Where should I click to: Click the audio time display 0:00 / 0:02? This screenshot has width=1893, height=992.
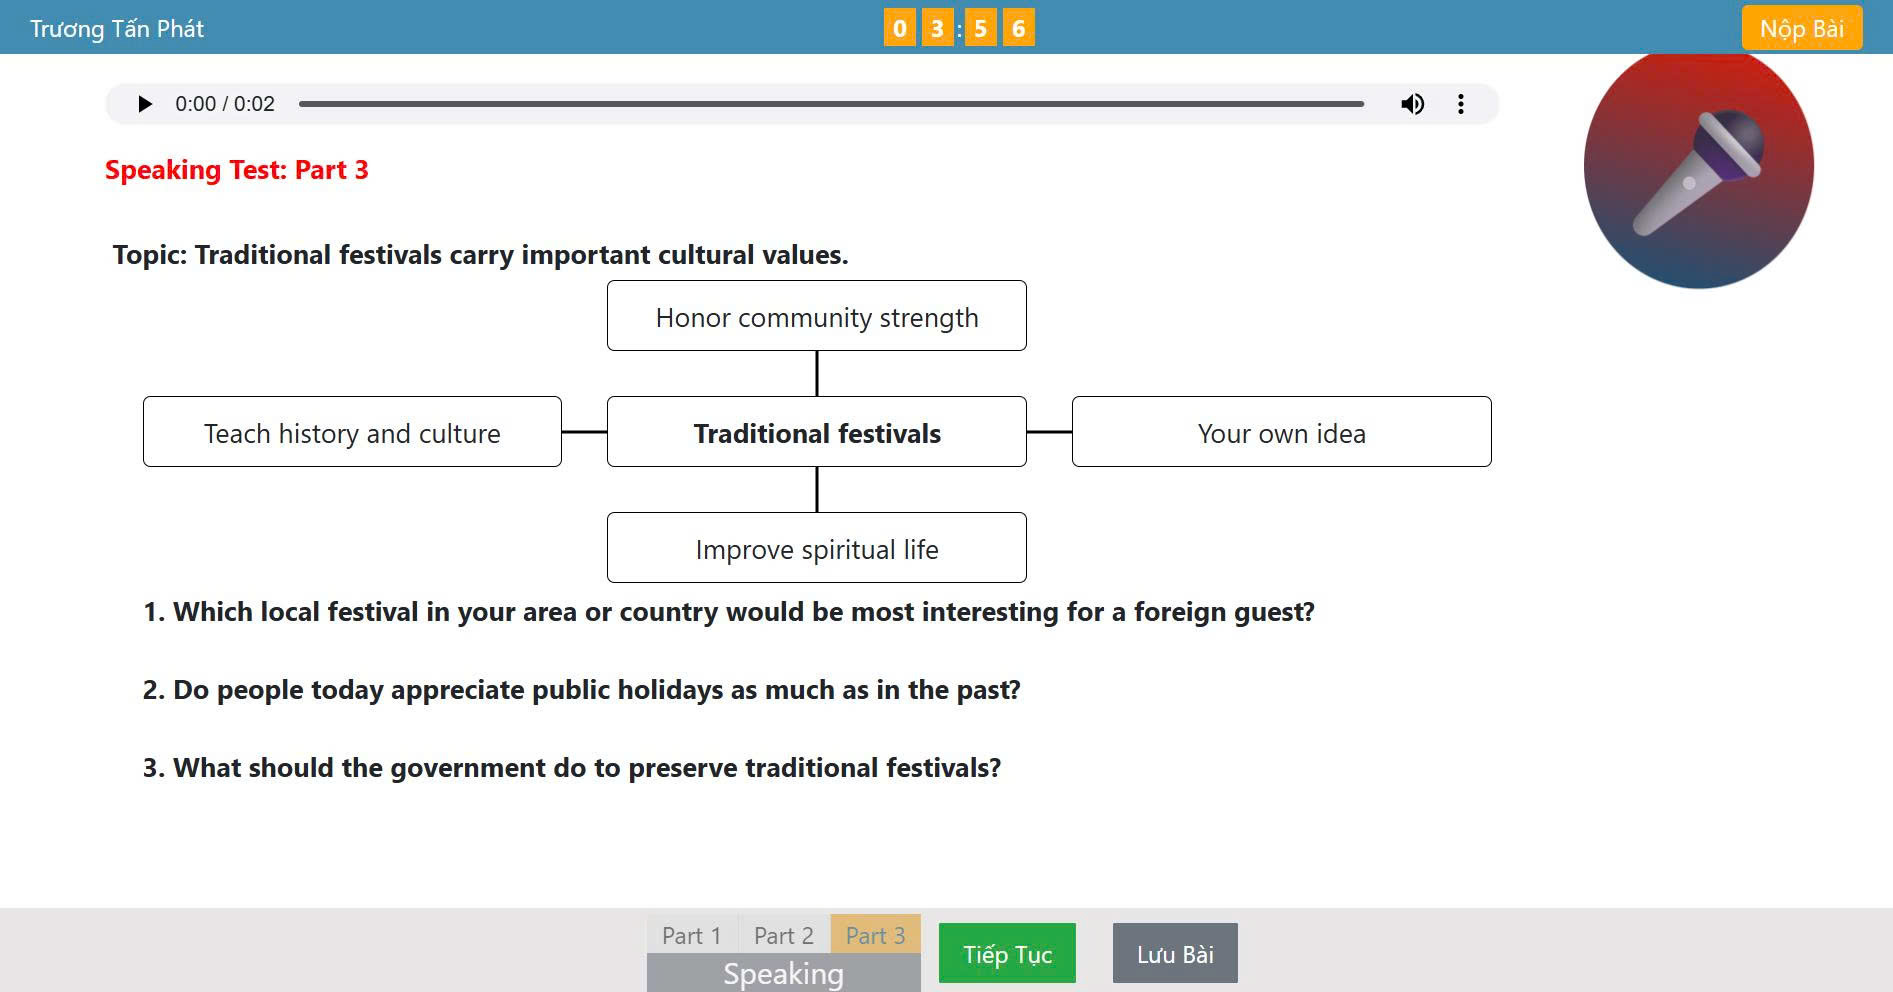pyautogui.click(x=225, y=104)
